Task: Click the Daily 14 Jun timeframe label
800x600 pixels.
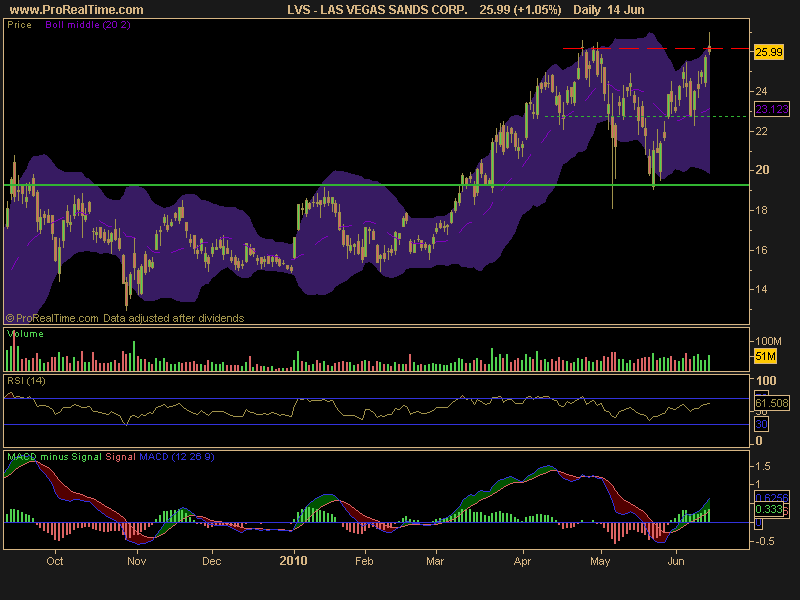Action: pos(609,10)
